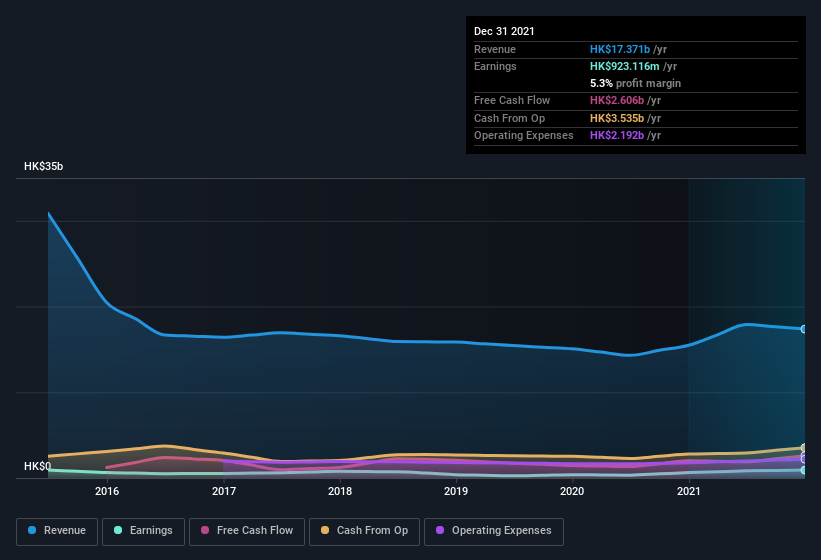Click the HK$2.606b free cash flow value
This screenshot has height=560, width=821.
617,100
